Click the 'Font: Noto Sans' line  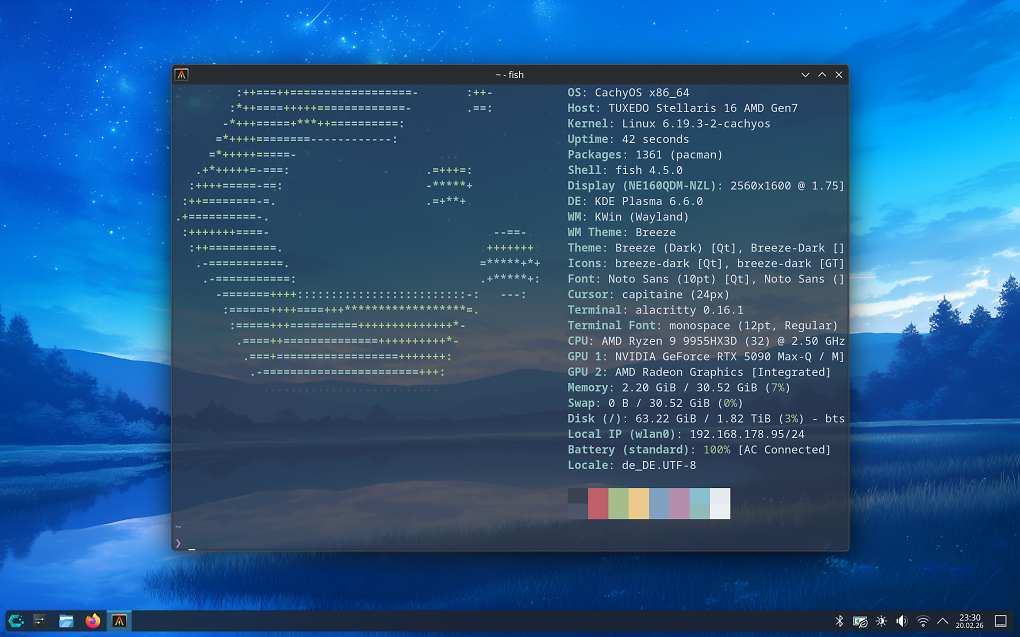(706, 279)
